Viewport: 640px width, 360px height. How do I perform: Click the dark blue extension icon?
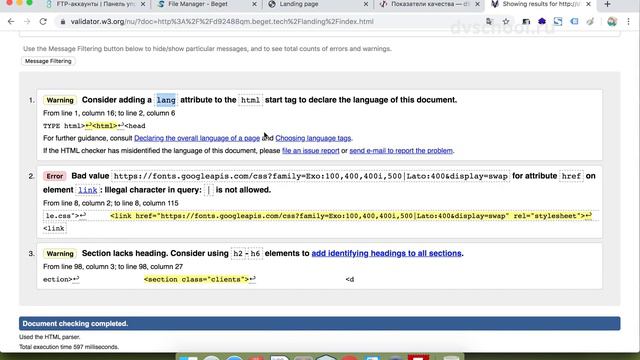pos(542,22)
